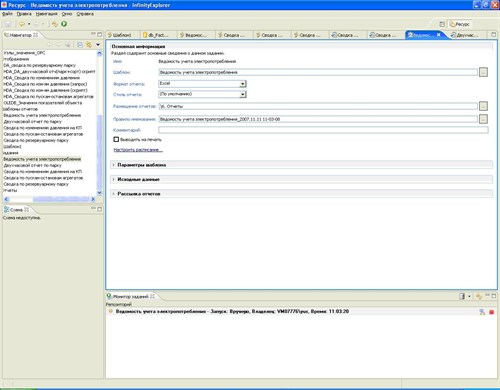Click first icon in Монитор заданий toolbar
The image size is (500, 390).
[x=462, y=296]
